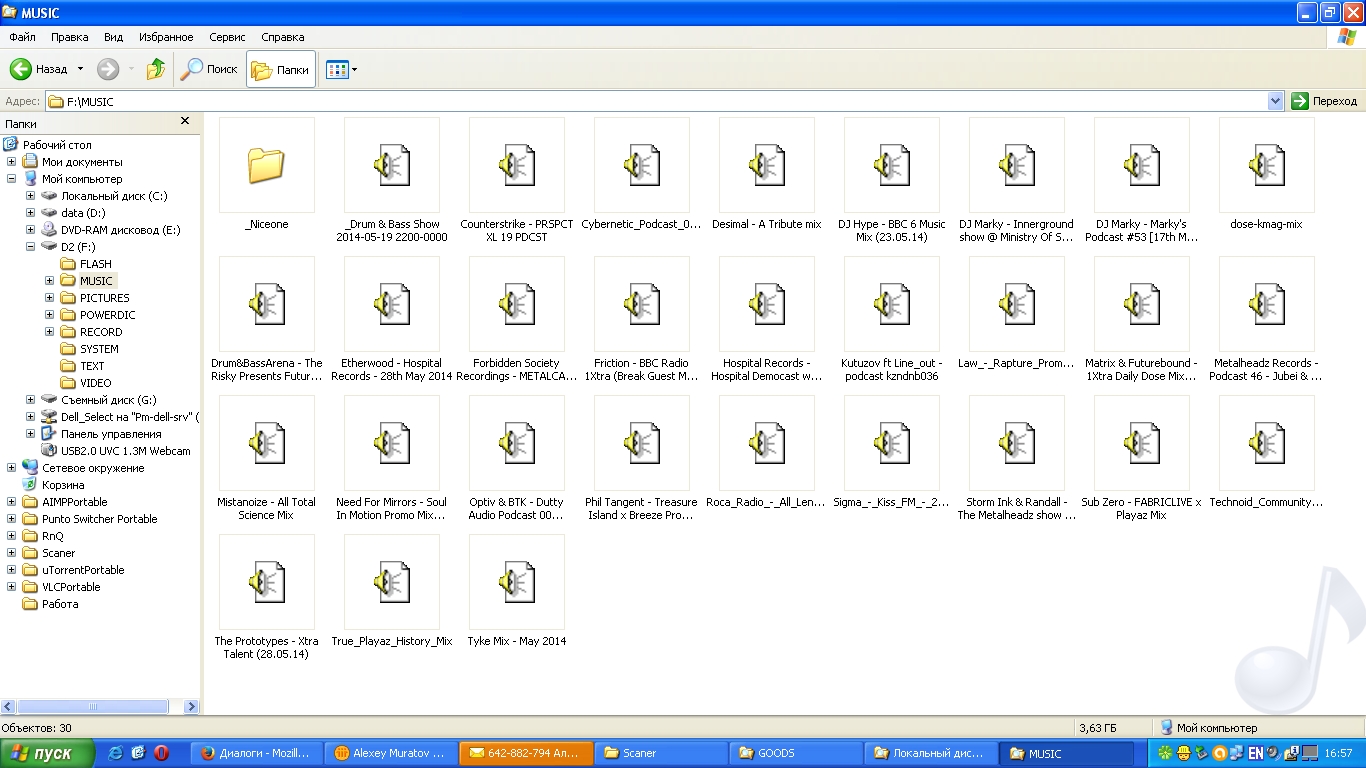Select the dose-kmag-mix audio file
The image size is (1366, 768).
(x=1266, y=165)
